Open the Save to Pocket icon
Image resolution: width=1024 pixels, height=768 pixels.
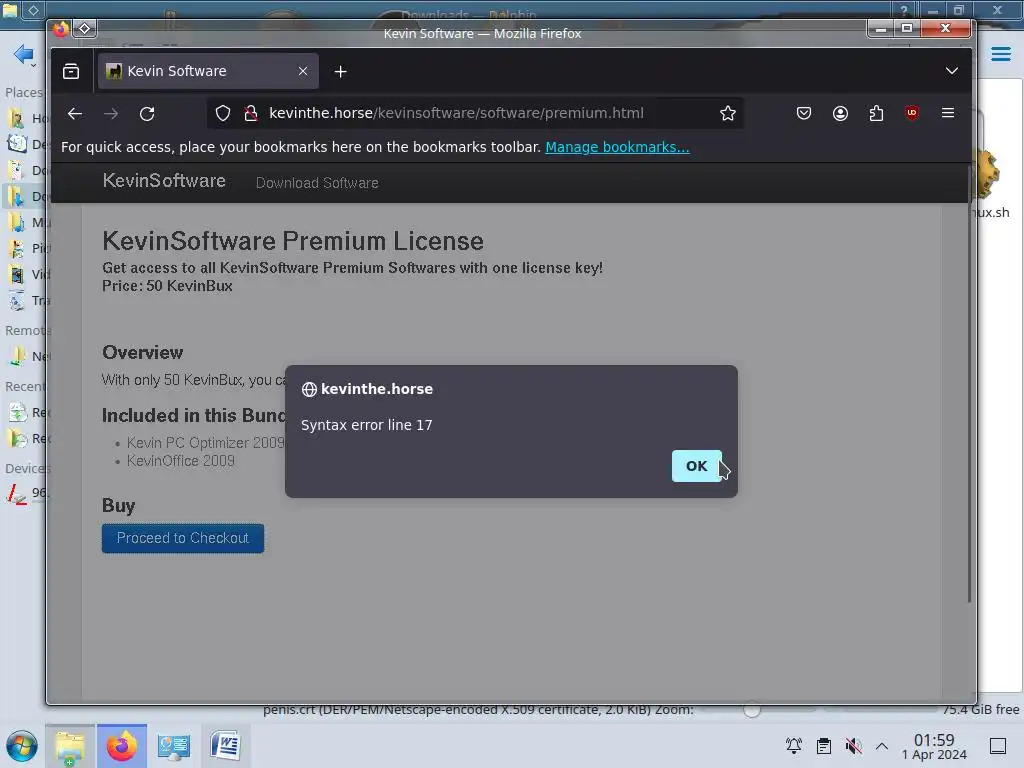(804, 114)
